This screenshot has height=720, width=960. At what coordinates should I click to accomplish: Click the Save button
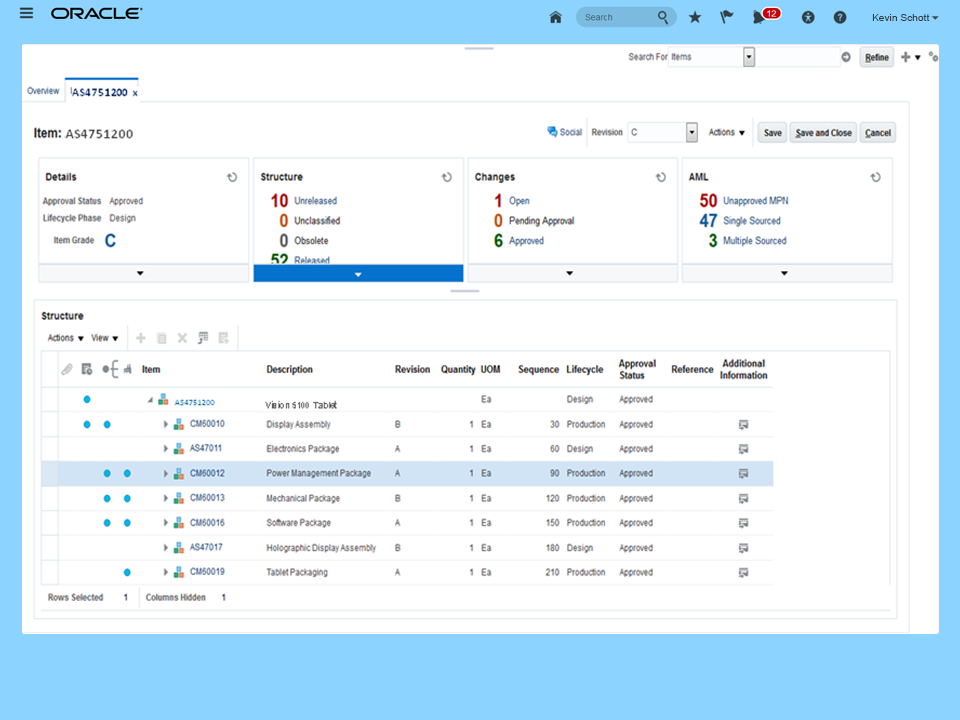(x=773, y=133)
